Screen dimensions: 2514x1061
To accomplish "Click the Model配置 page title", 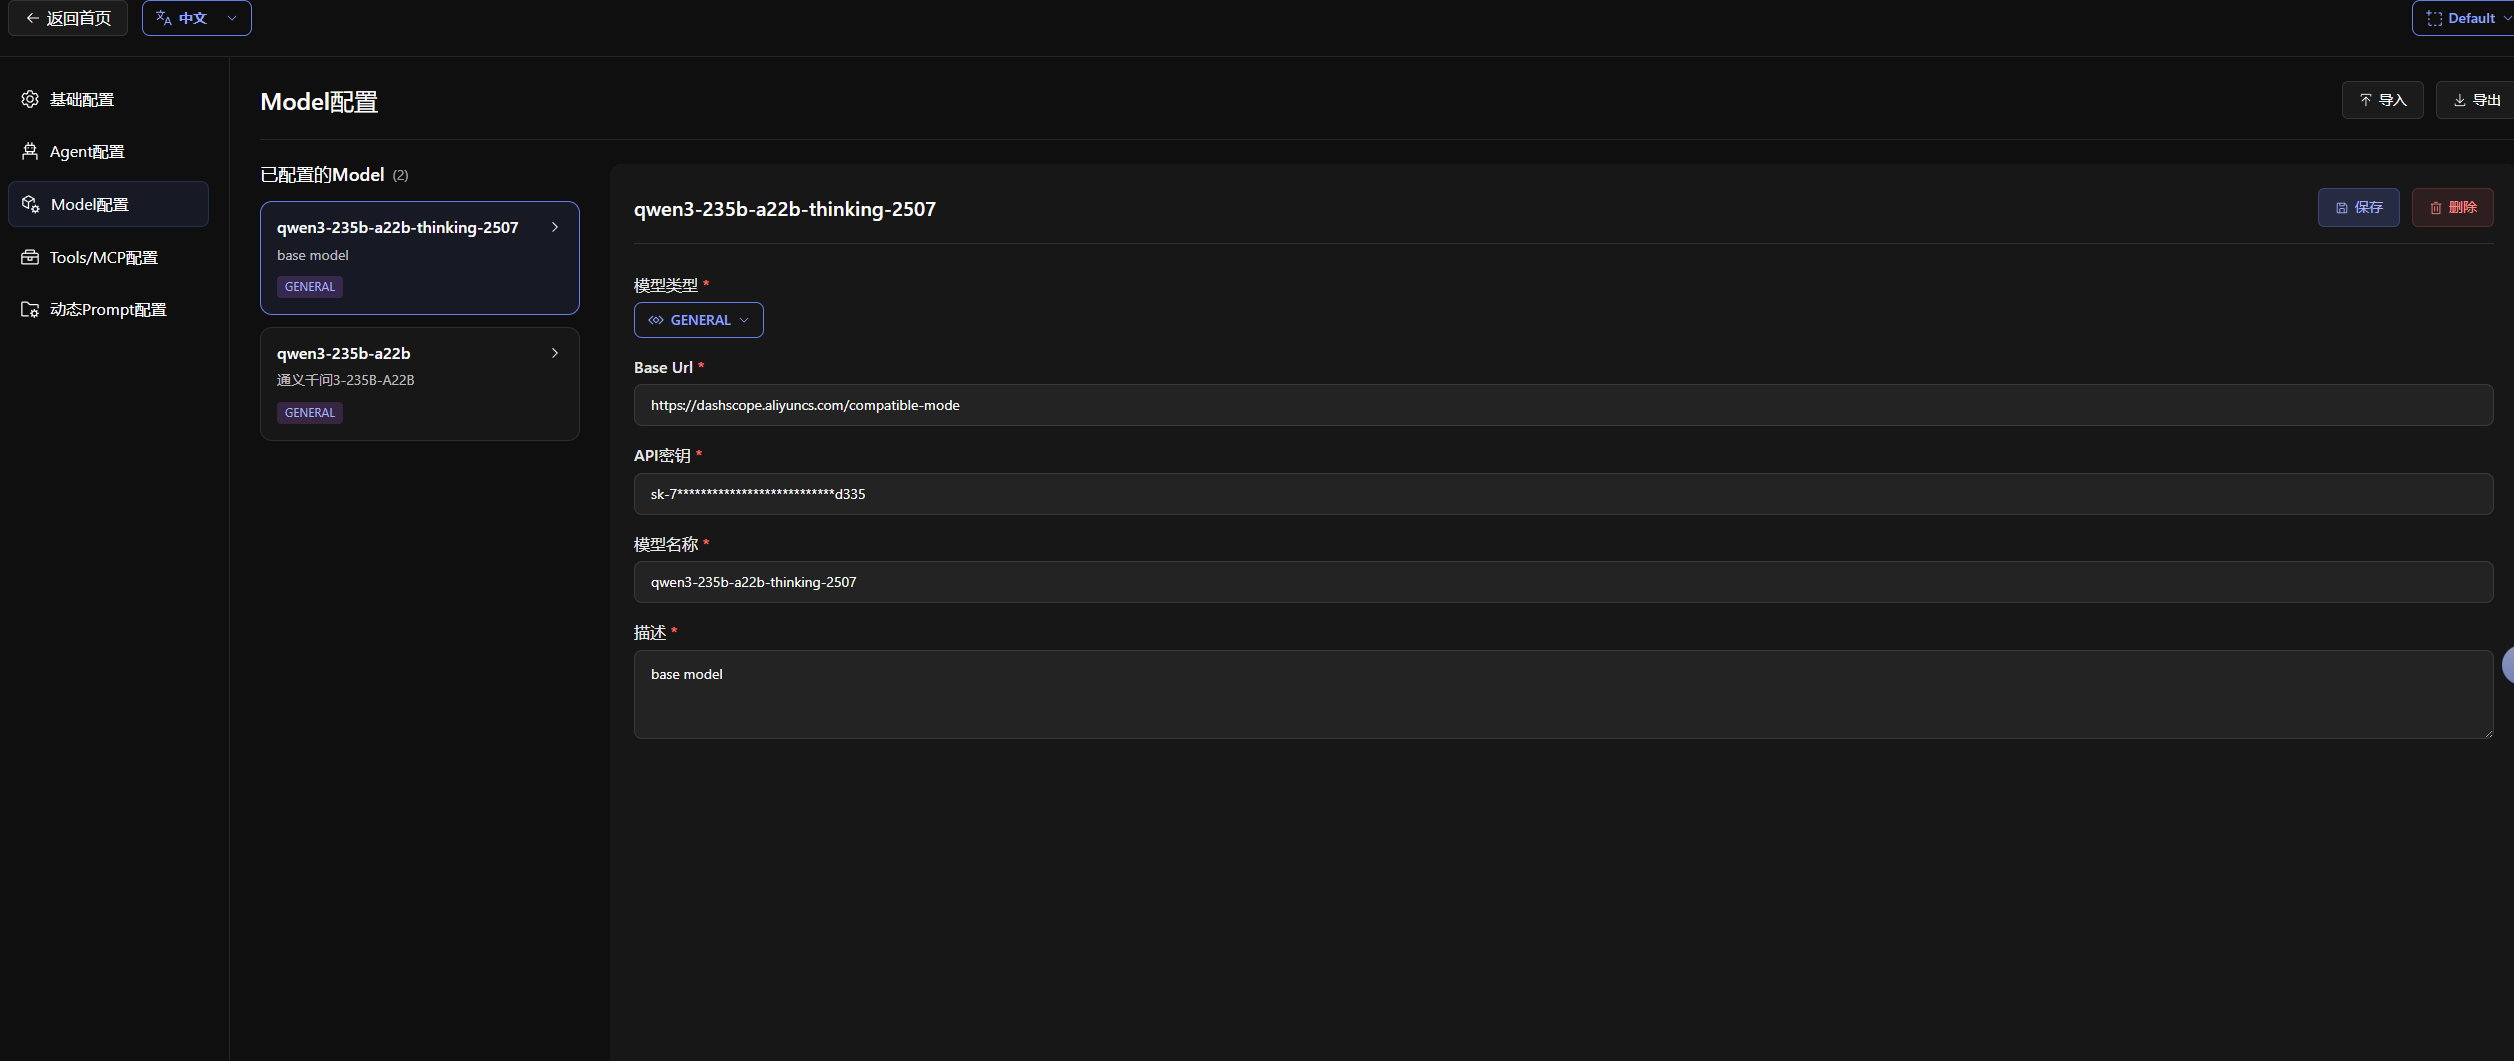I will (319, 102).
